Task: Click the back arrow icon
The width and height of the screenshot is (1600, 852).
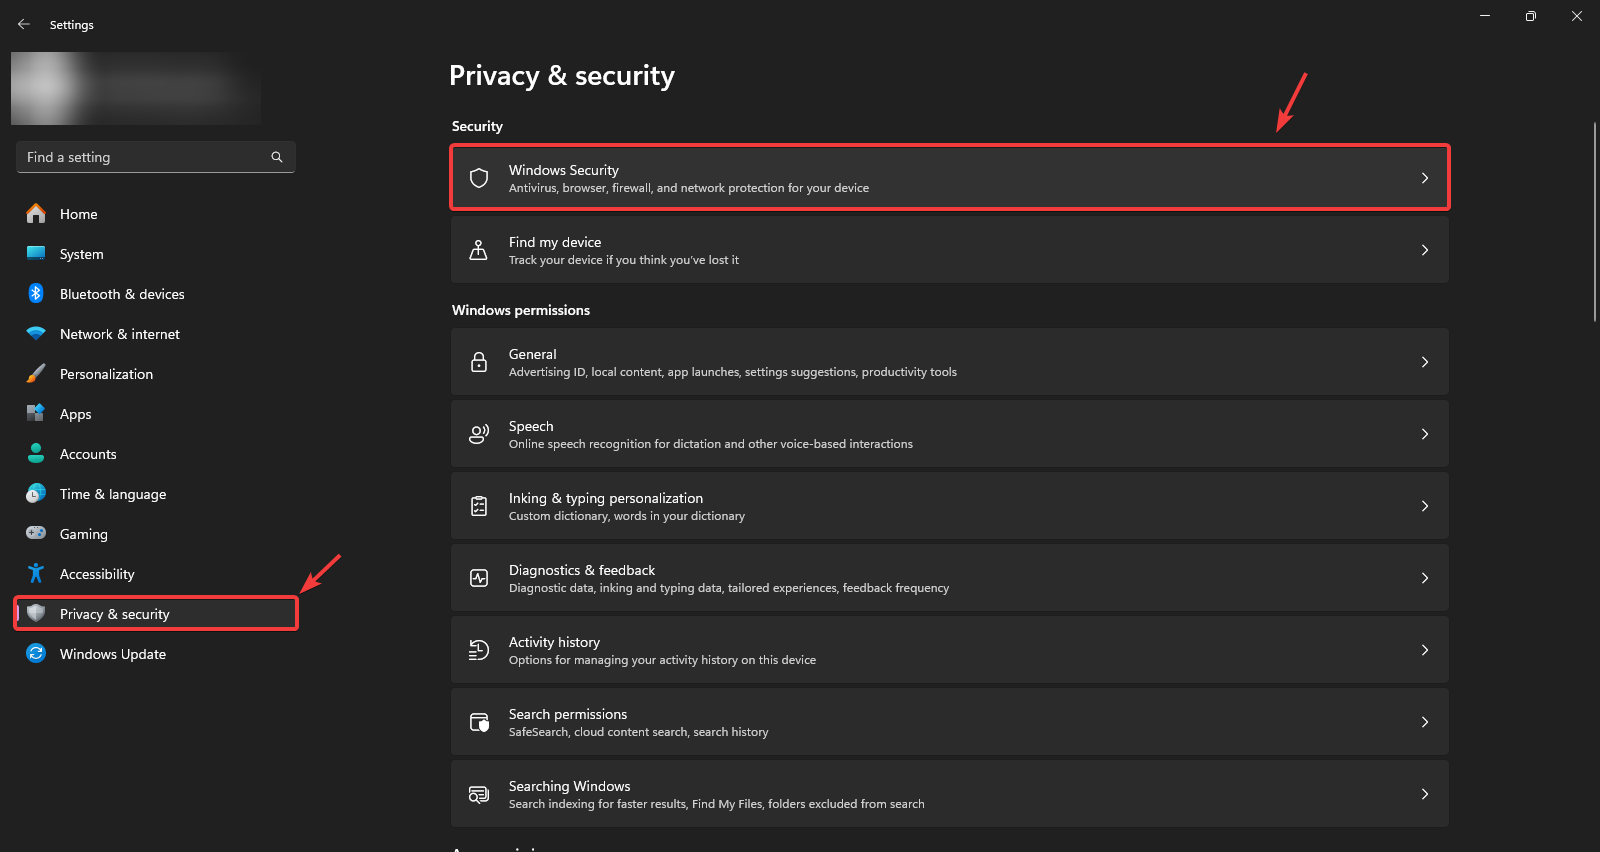Action: click(x=24, y=24)
